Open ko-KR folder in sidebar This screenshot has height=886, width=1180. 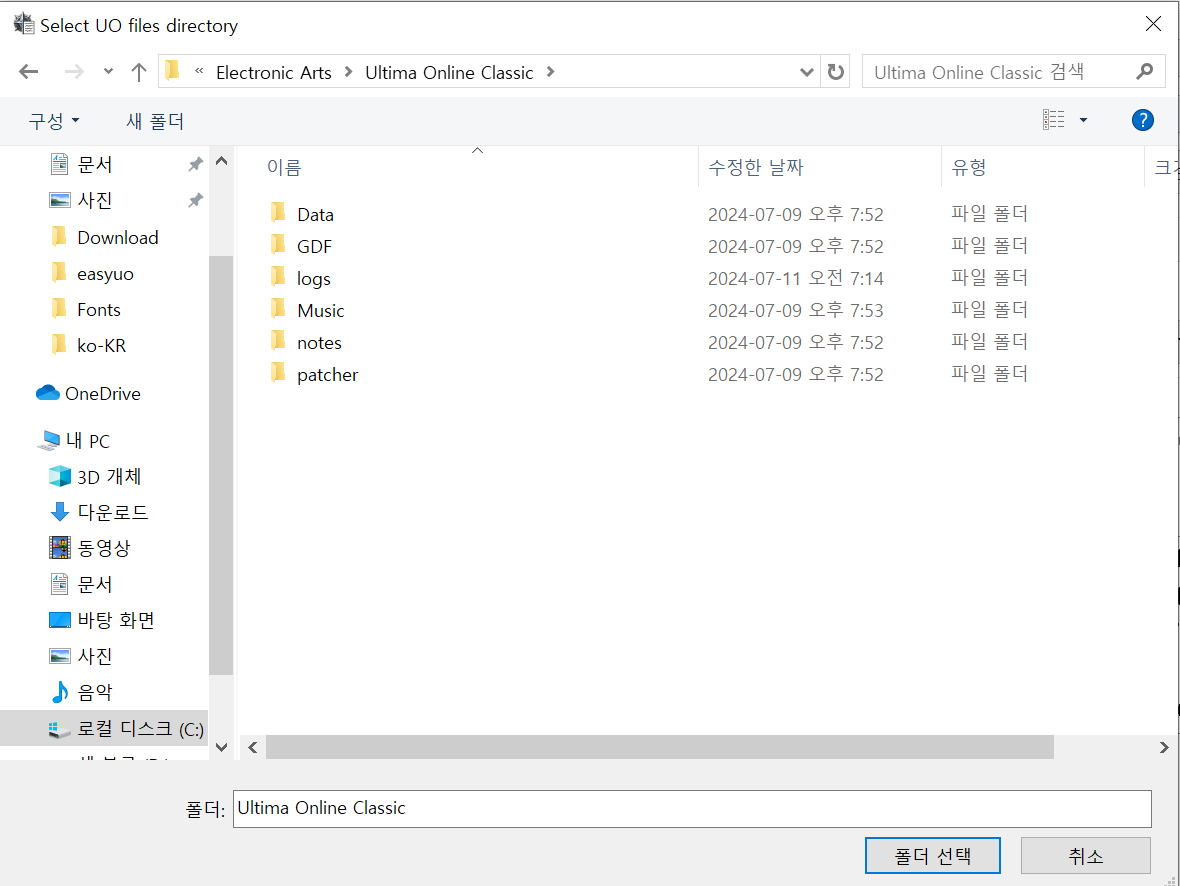click(101, 346)
